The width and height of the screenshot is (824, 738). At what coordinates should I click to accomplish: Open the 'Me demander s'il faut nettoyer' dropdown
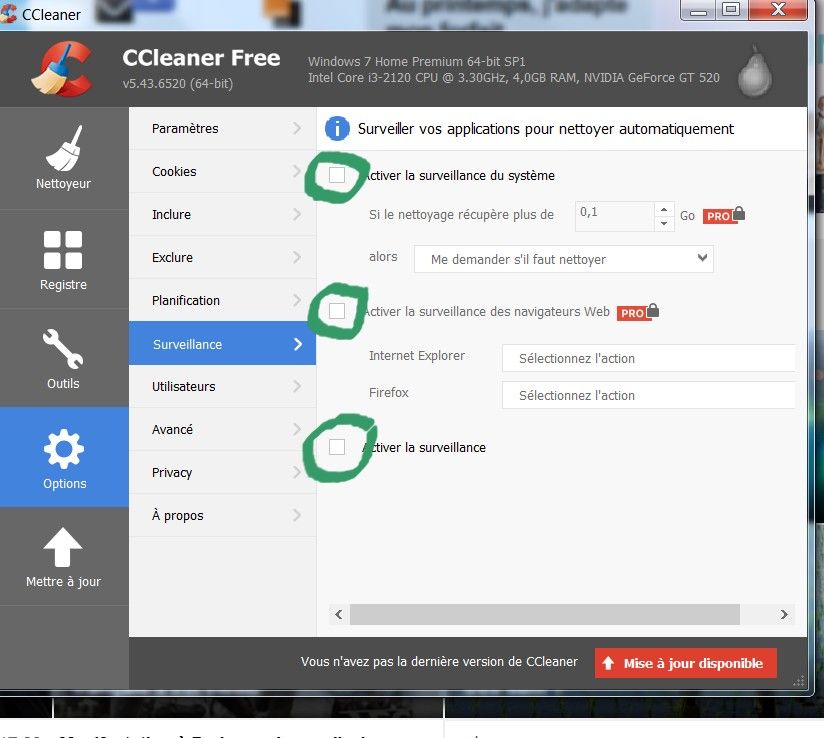click(564, 259)
